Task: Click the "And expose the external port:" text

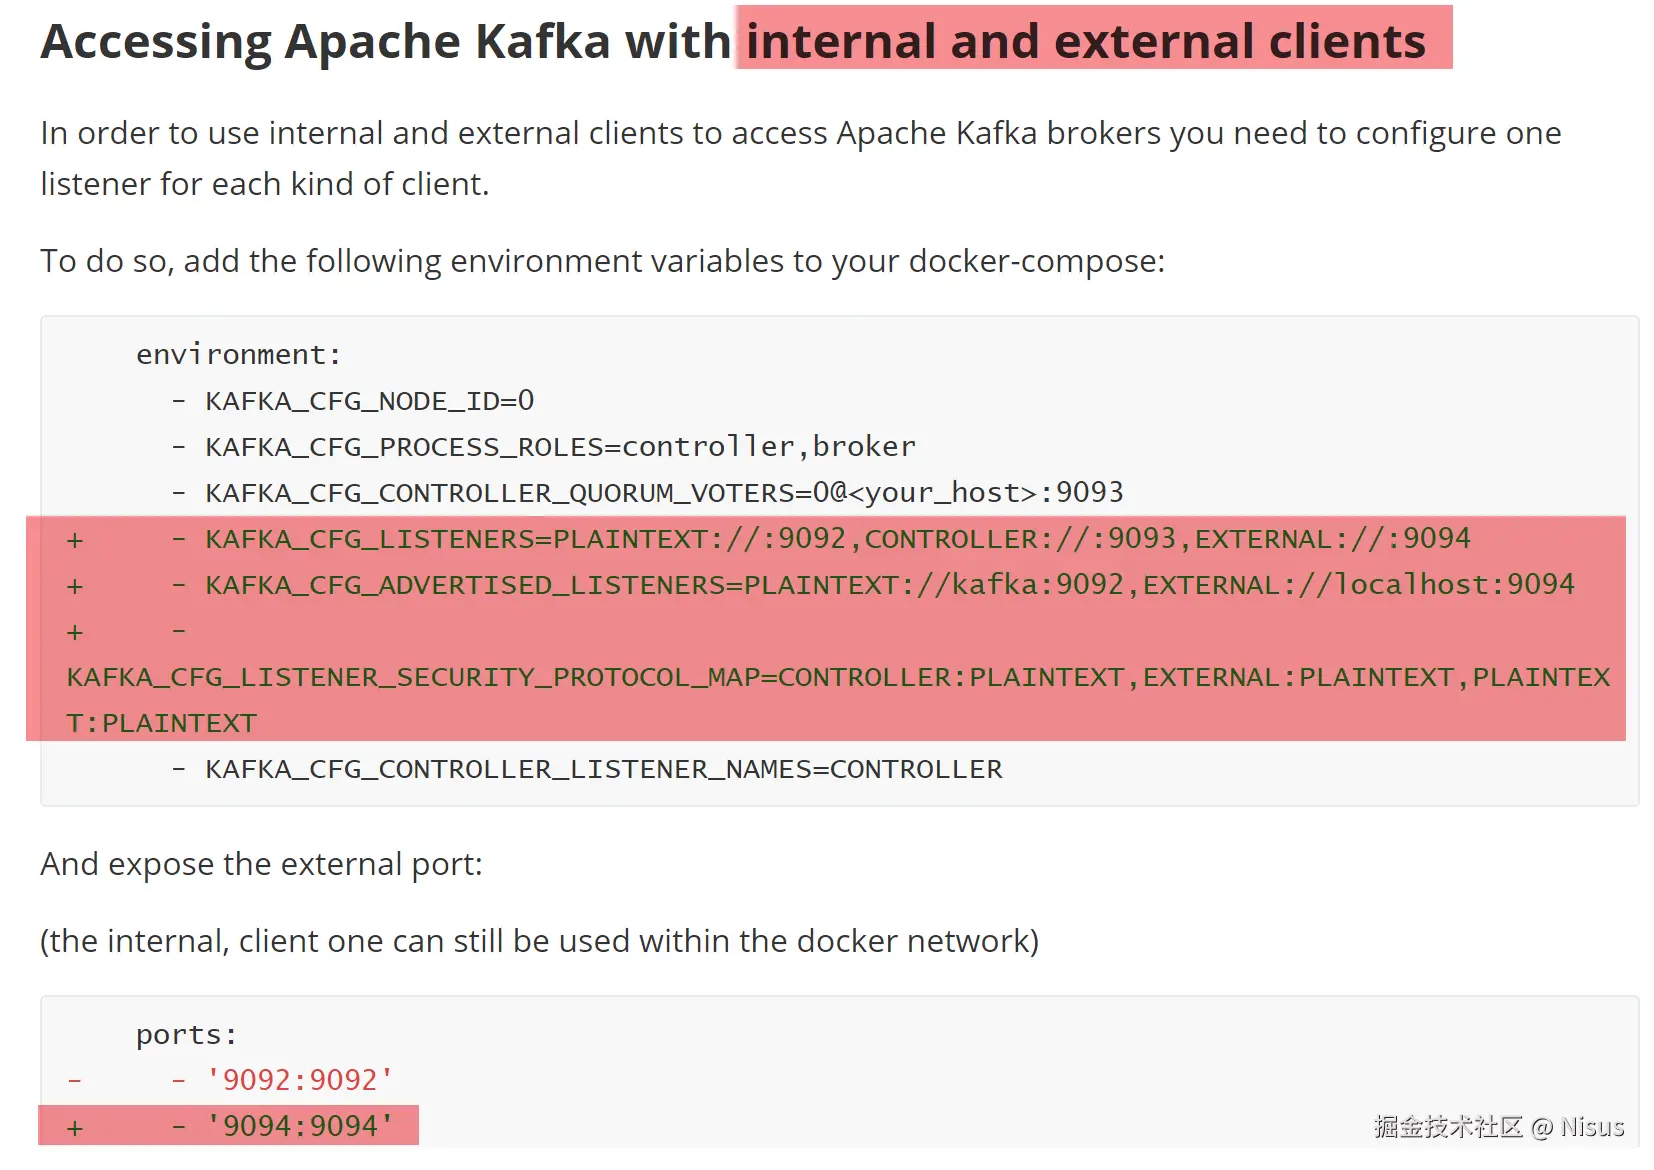Action: coord(261,864)
